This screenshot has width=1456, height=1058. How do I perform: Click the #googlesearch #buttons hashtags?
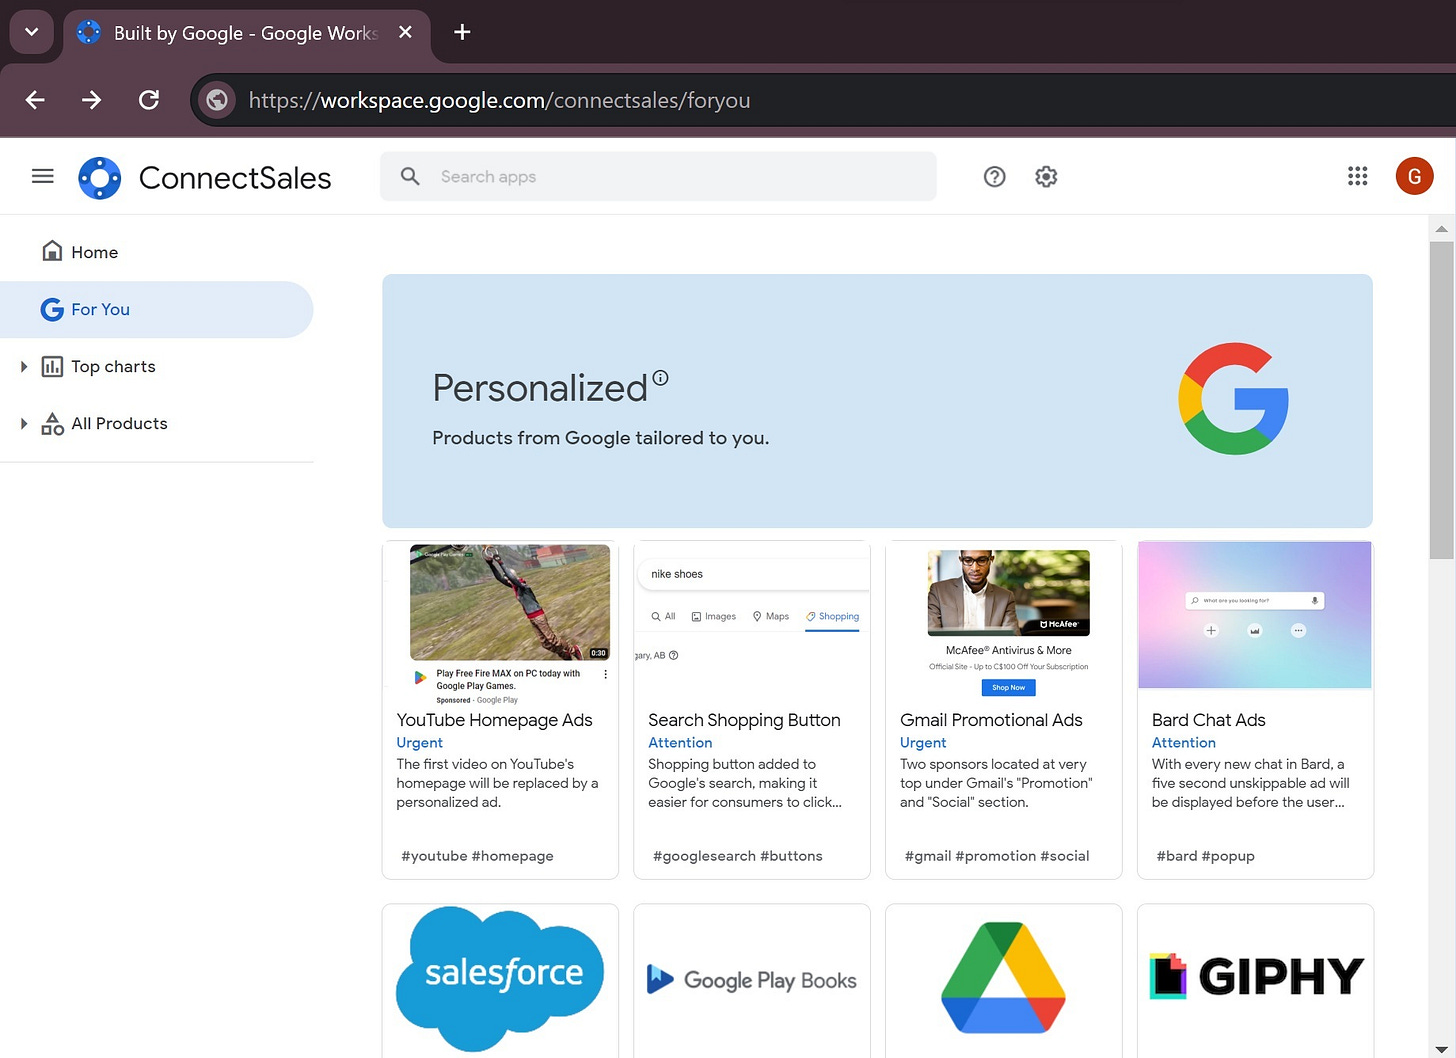738,856
